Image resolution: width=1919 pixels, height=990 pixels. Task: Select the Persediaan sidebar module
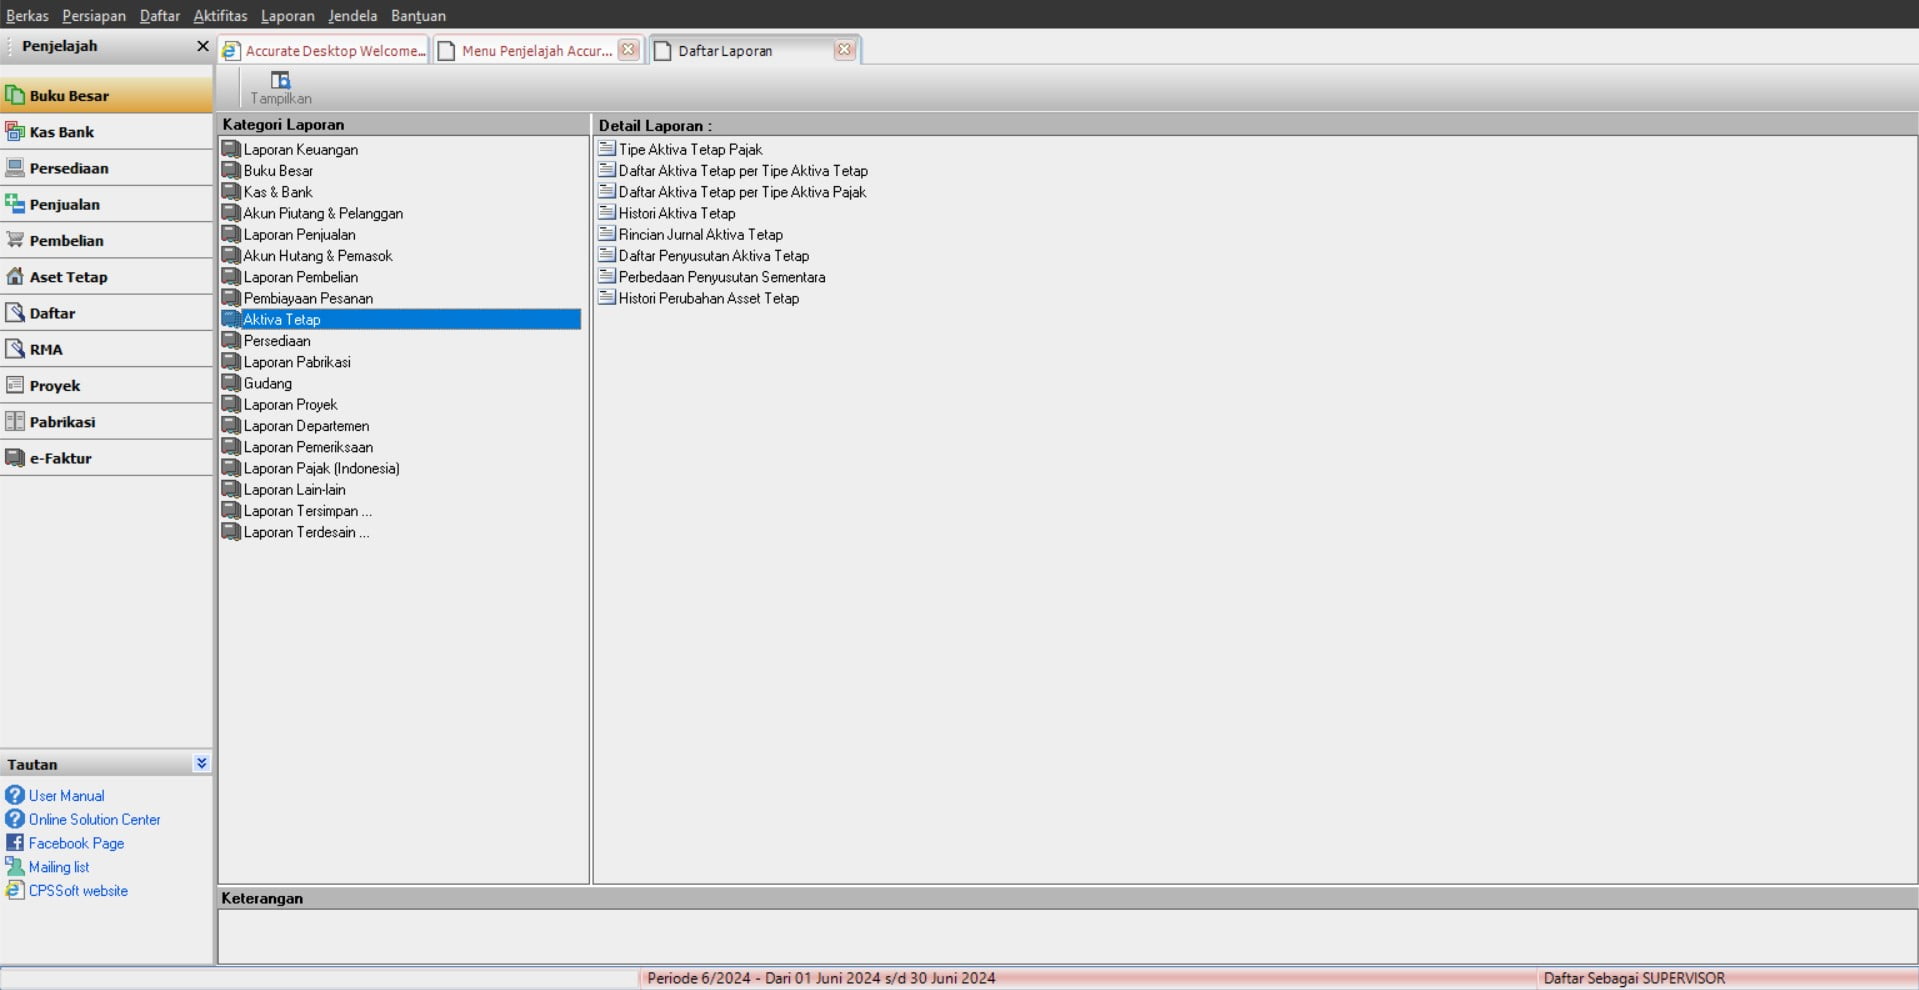pos(68,168)
